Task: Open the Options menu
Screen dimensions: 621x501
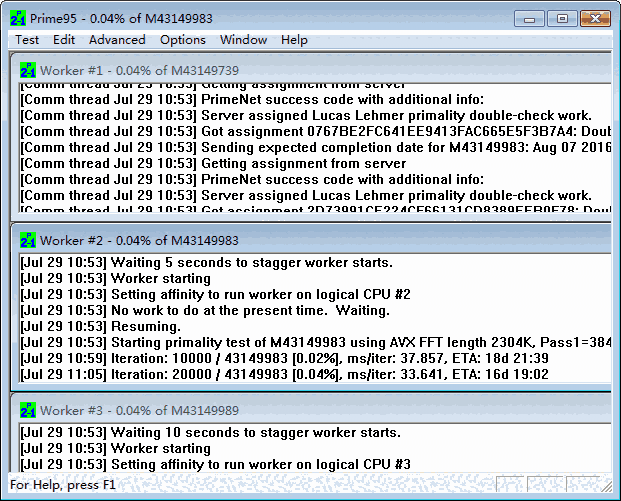Action: click(x=183, y=40)
